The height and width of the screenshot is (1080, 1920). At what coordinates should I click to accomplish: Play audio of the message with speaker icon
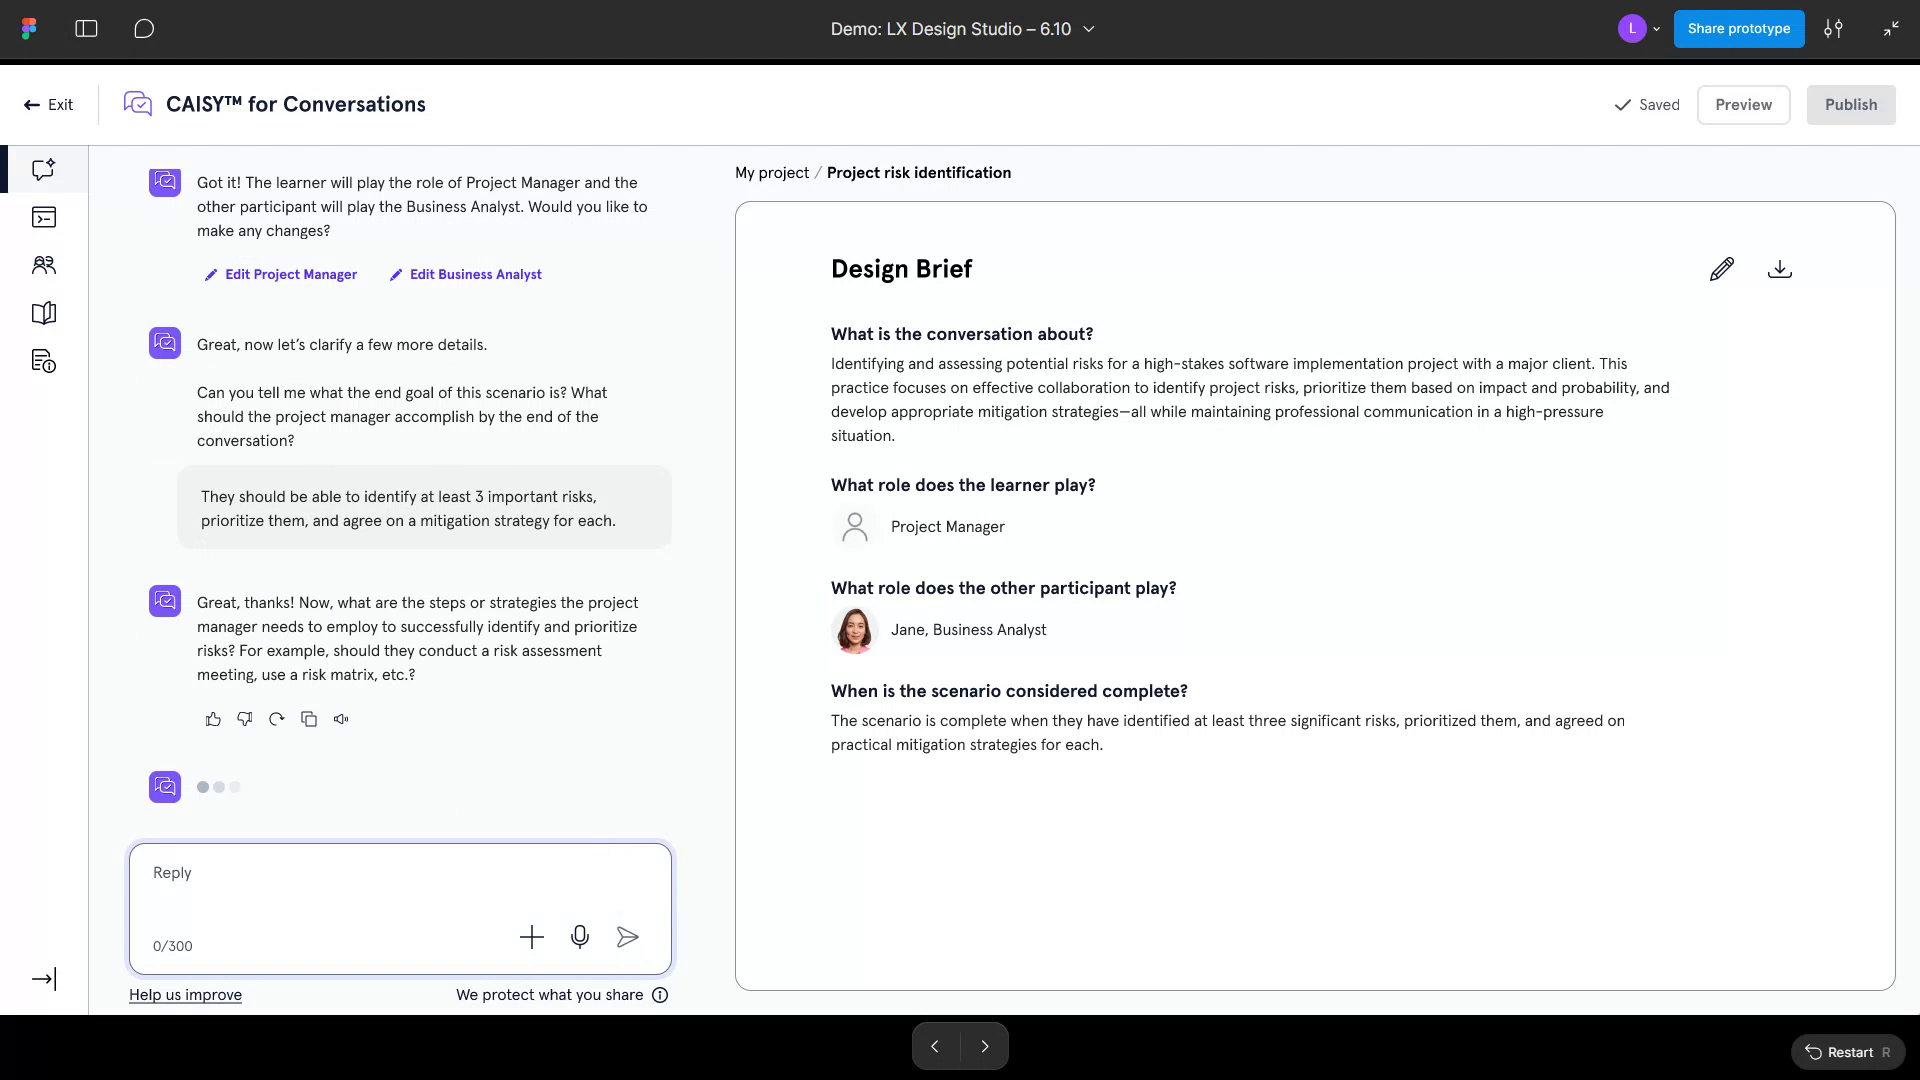[340, 719]
